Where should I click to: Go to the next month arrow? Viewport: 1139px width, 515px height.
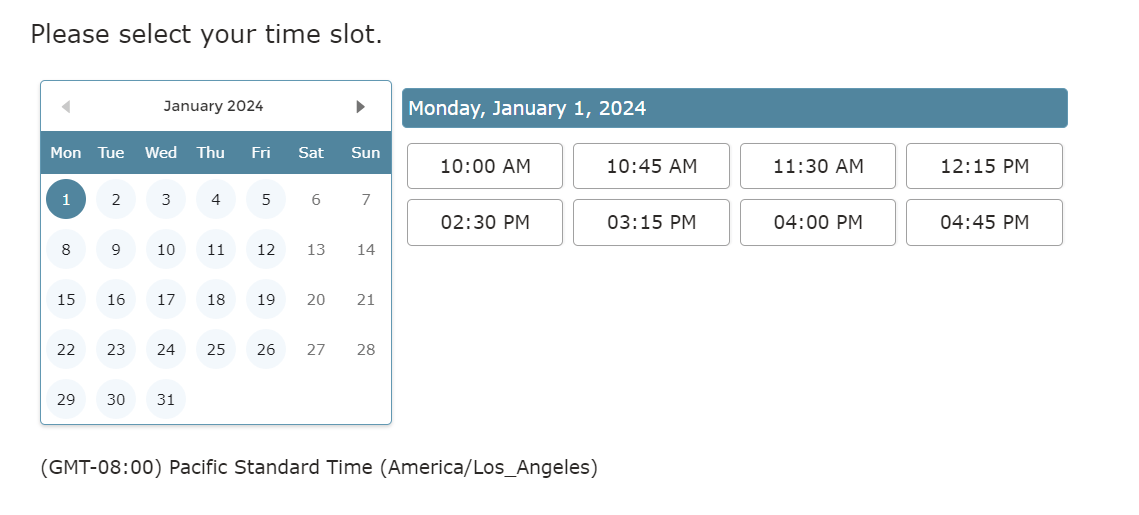click(361, 107)
